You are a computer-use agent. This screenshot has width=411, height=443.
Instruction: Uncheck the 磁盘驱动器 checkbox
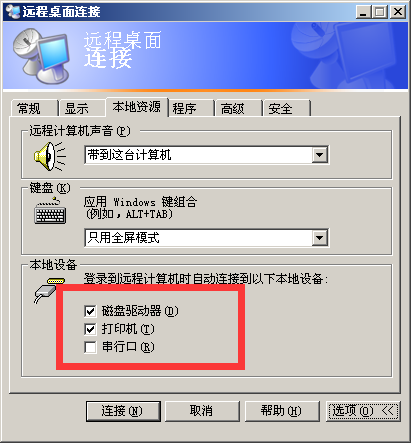pyautogui.click(x=90, y=311)
